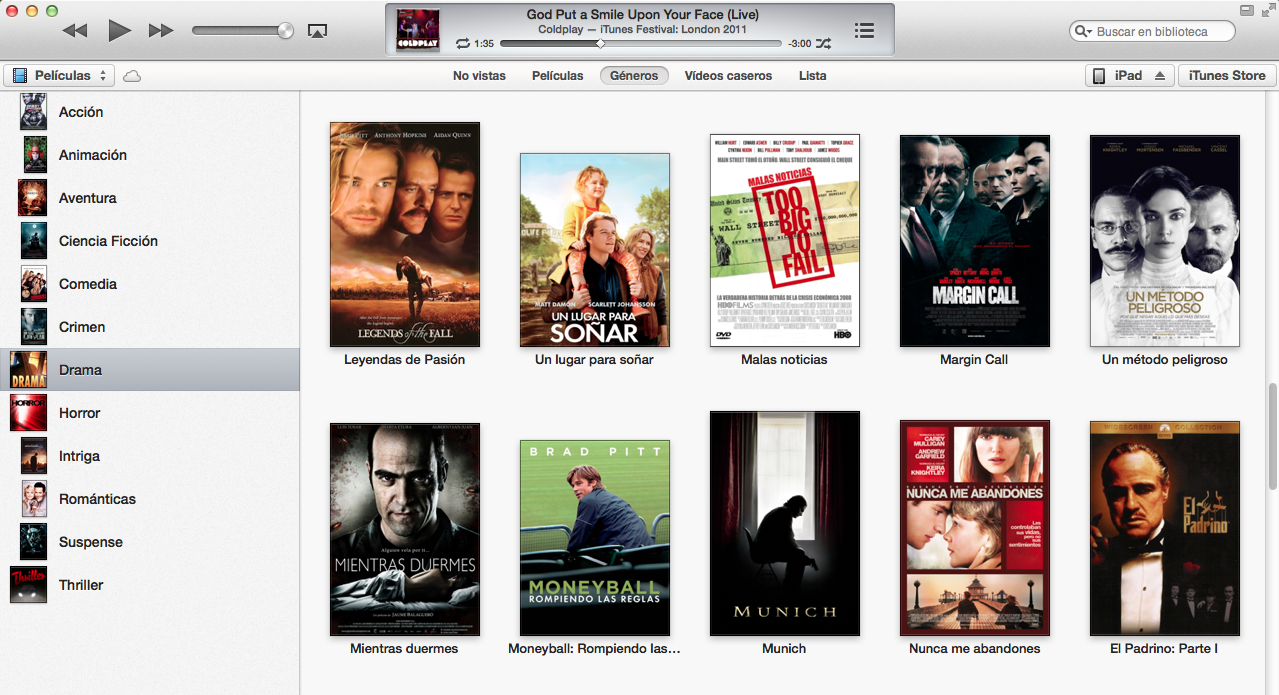The image size is (1279, 695).
Task: Open the AirPlay output icon
Action: click(x=317, y=31)
